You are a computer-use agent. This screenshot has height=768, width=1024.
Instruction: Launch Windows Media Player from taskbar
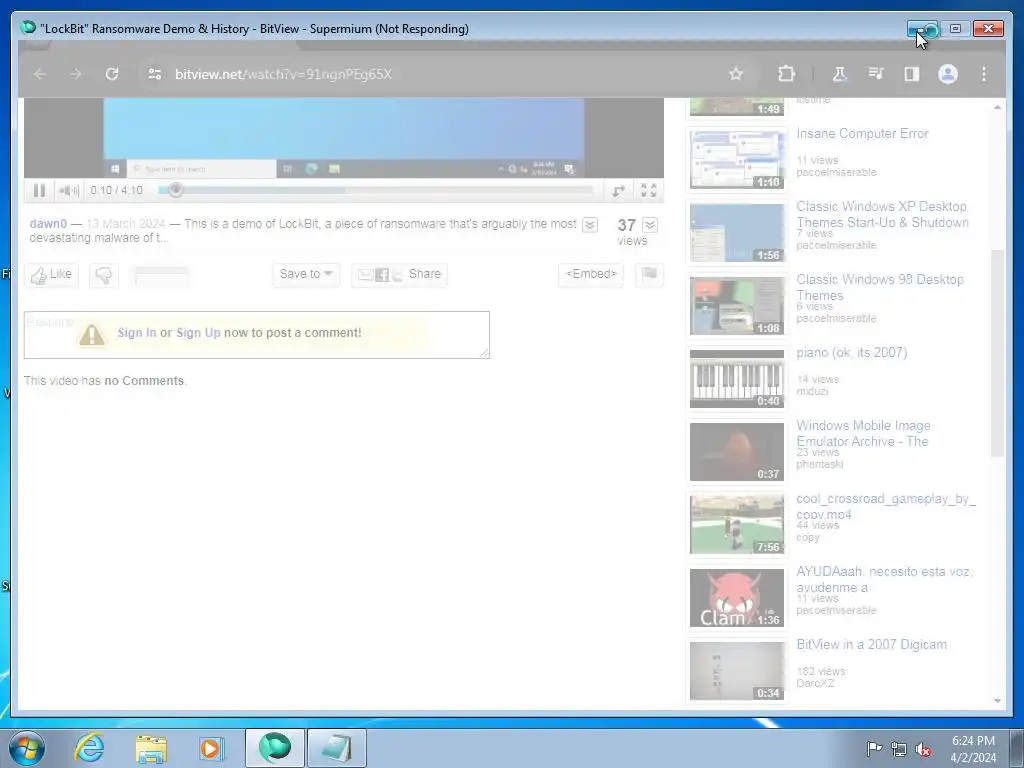212,748
